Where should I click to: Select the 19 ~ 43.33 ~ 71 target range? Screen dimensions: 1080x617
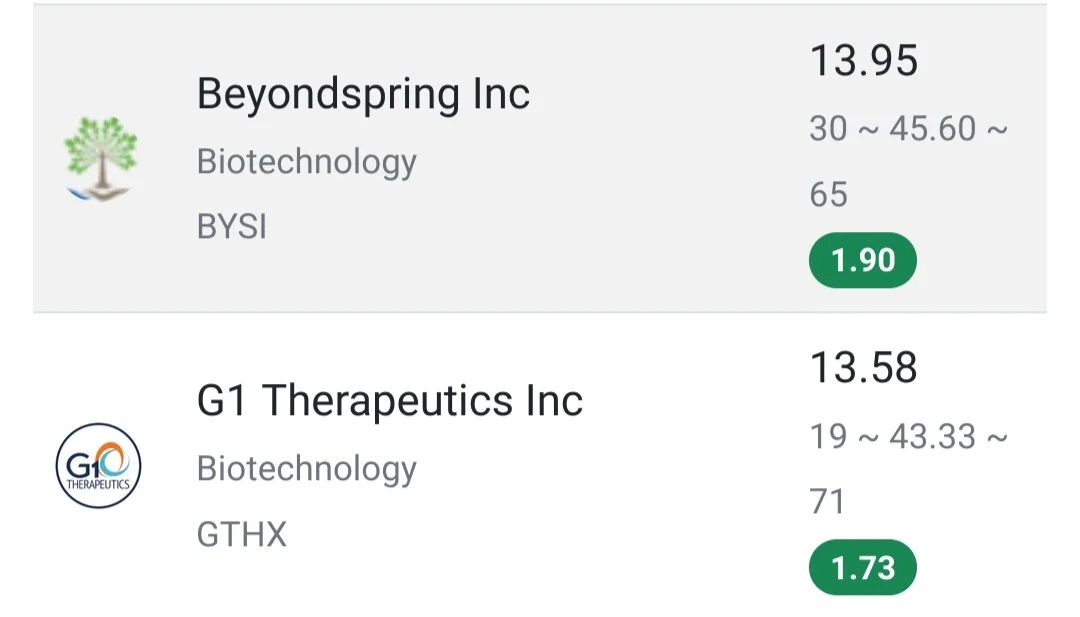click(908, 468)
